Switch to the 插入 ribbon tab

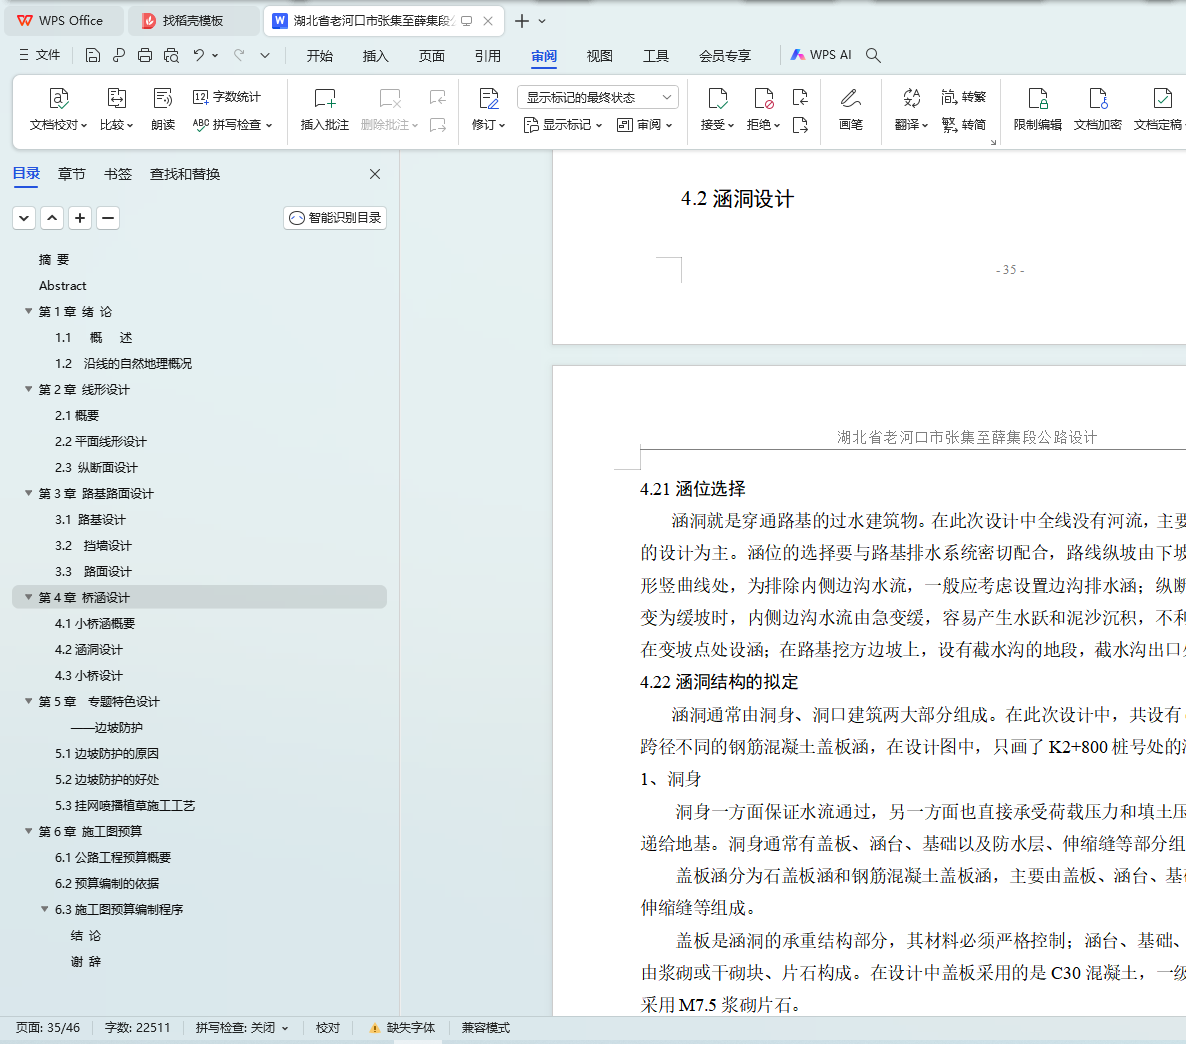coord(375,56)
